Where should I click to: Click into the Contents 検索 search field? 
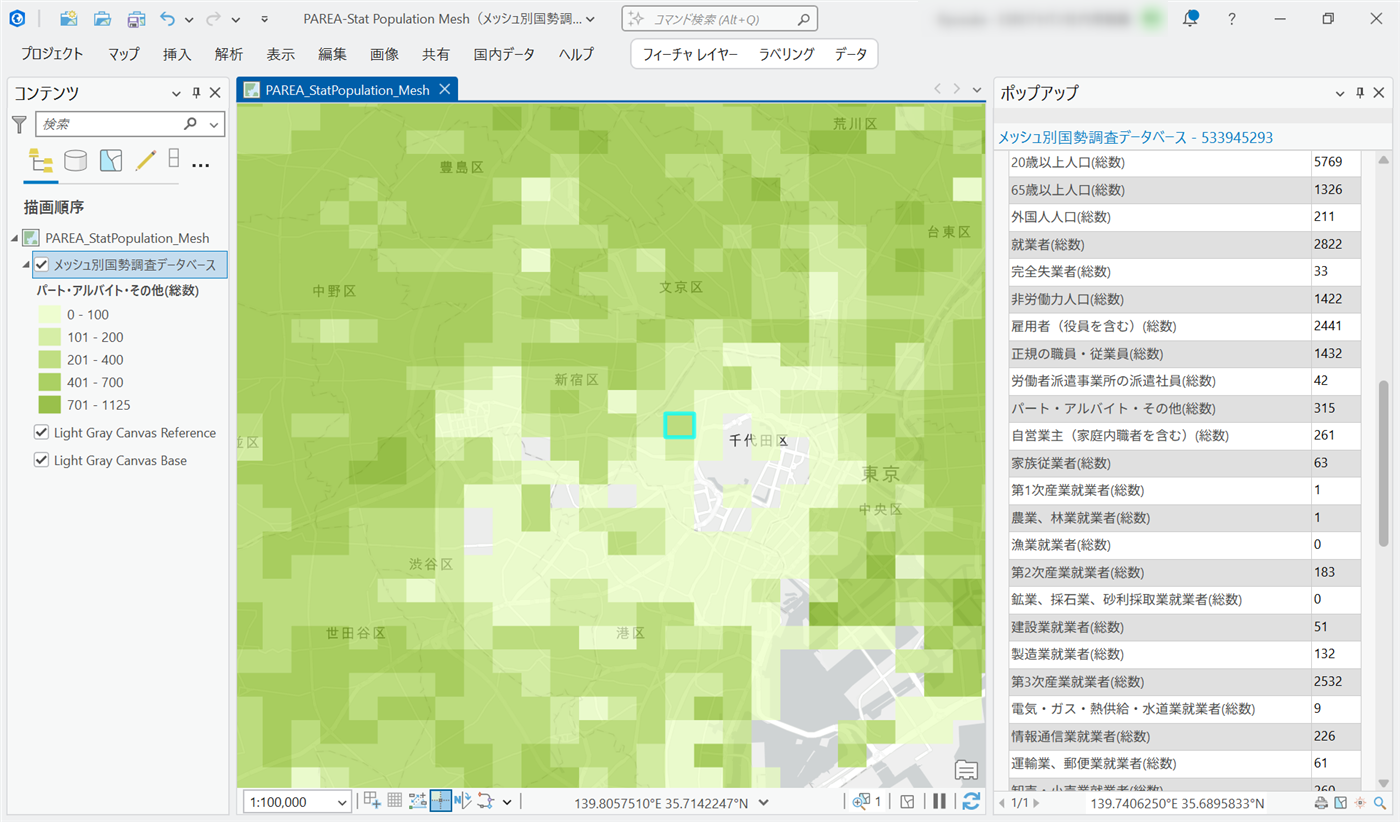[110, 124]
